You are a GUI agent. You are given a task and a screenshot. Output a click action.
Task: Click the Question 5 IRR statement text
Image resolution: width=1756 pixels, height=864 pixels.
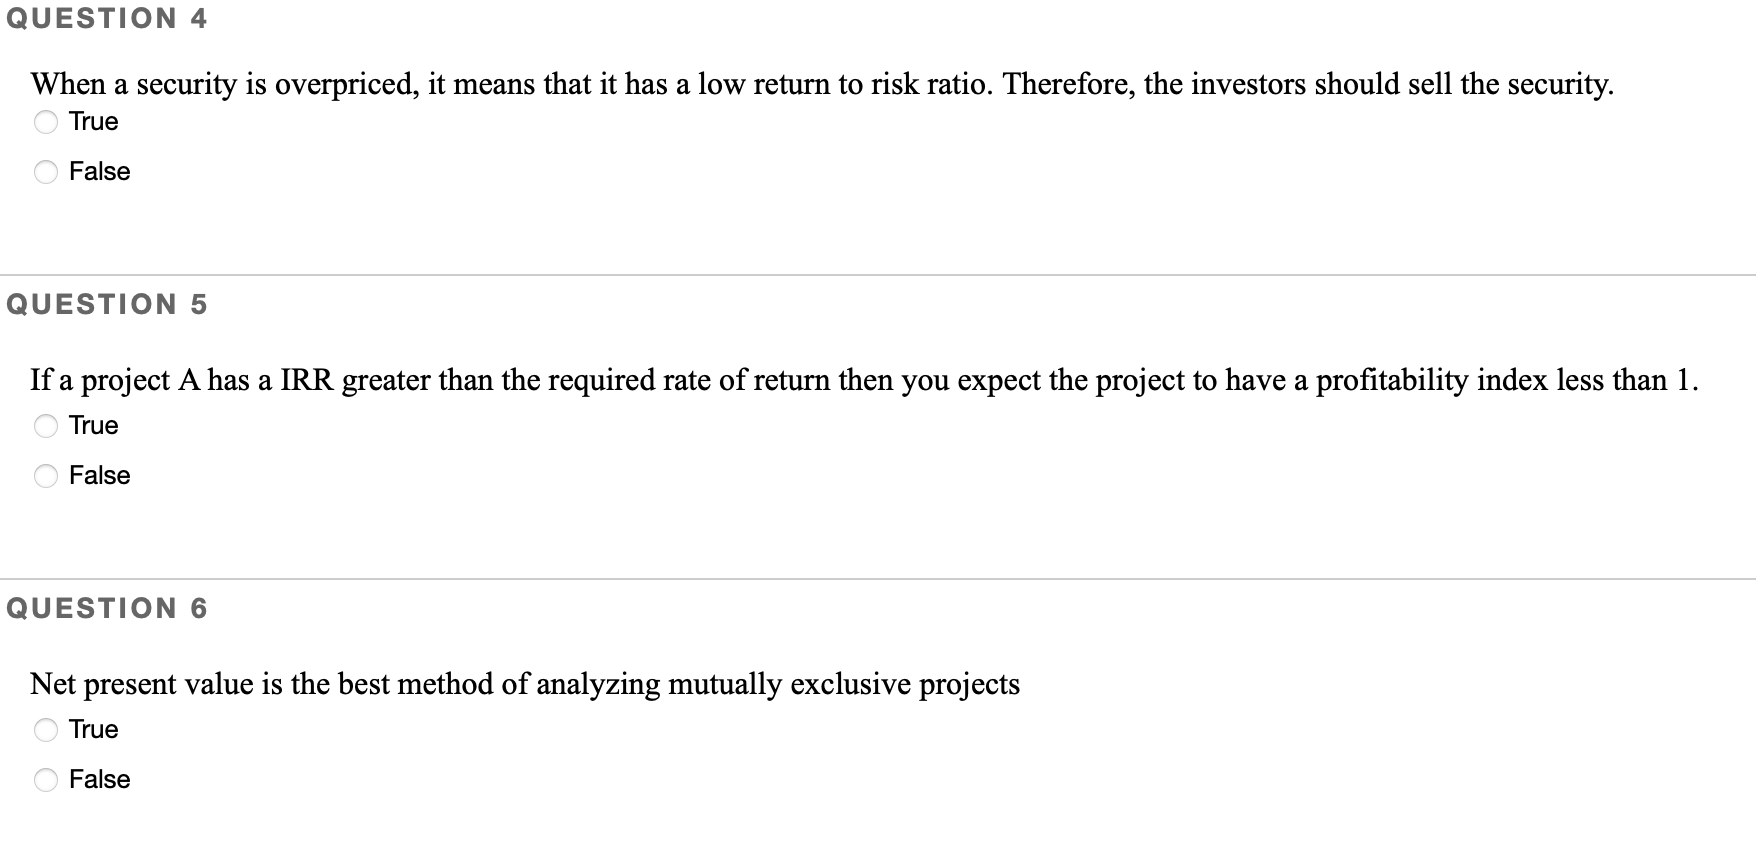click(865, 380)
